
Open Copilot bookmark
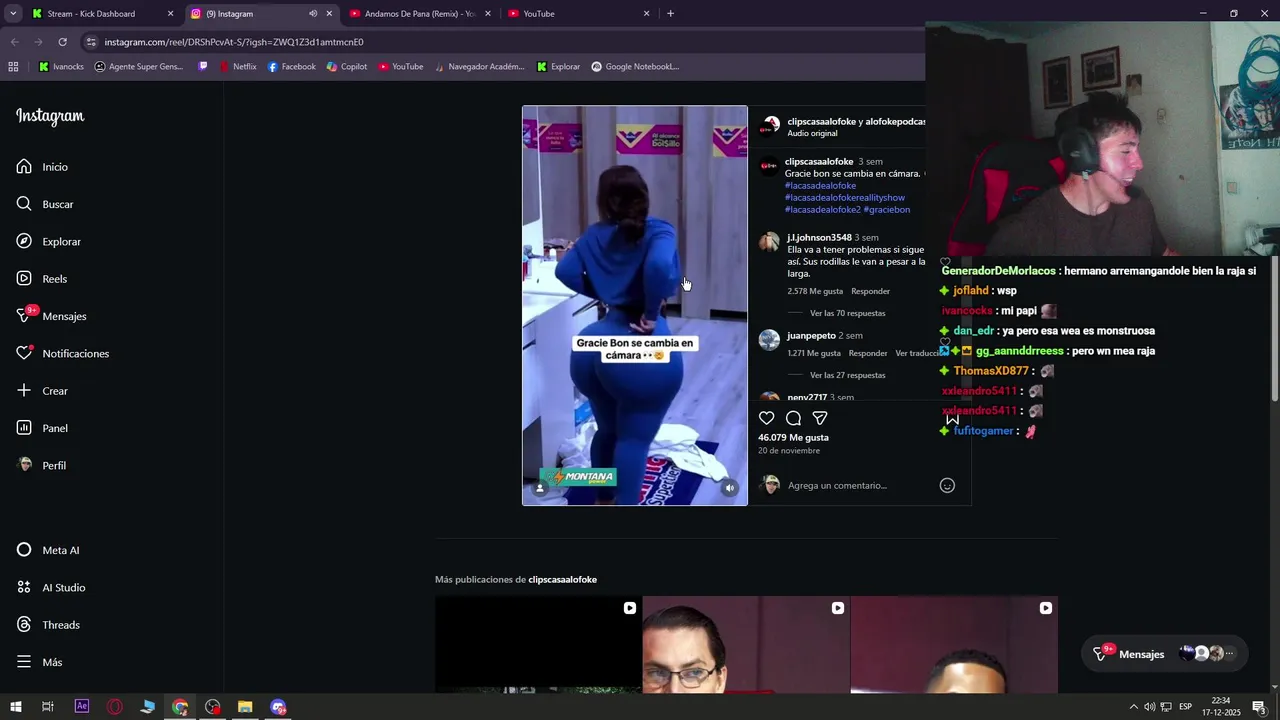(346, 67)
